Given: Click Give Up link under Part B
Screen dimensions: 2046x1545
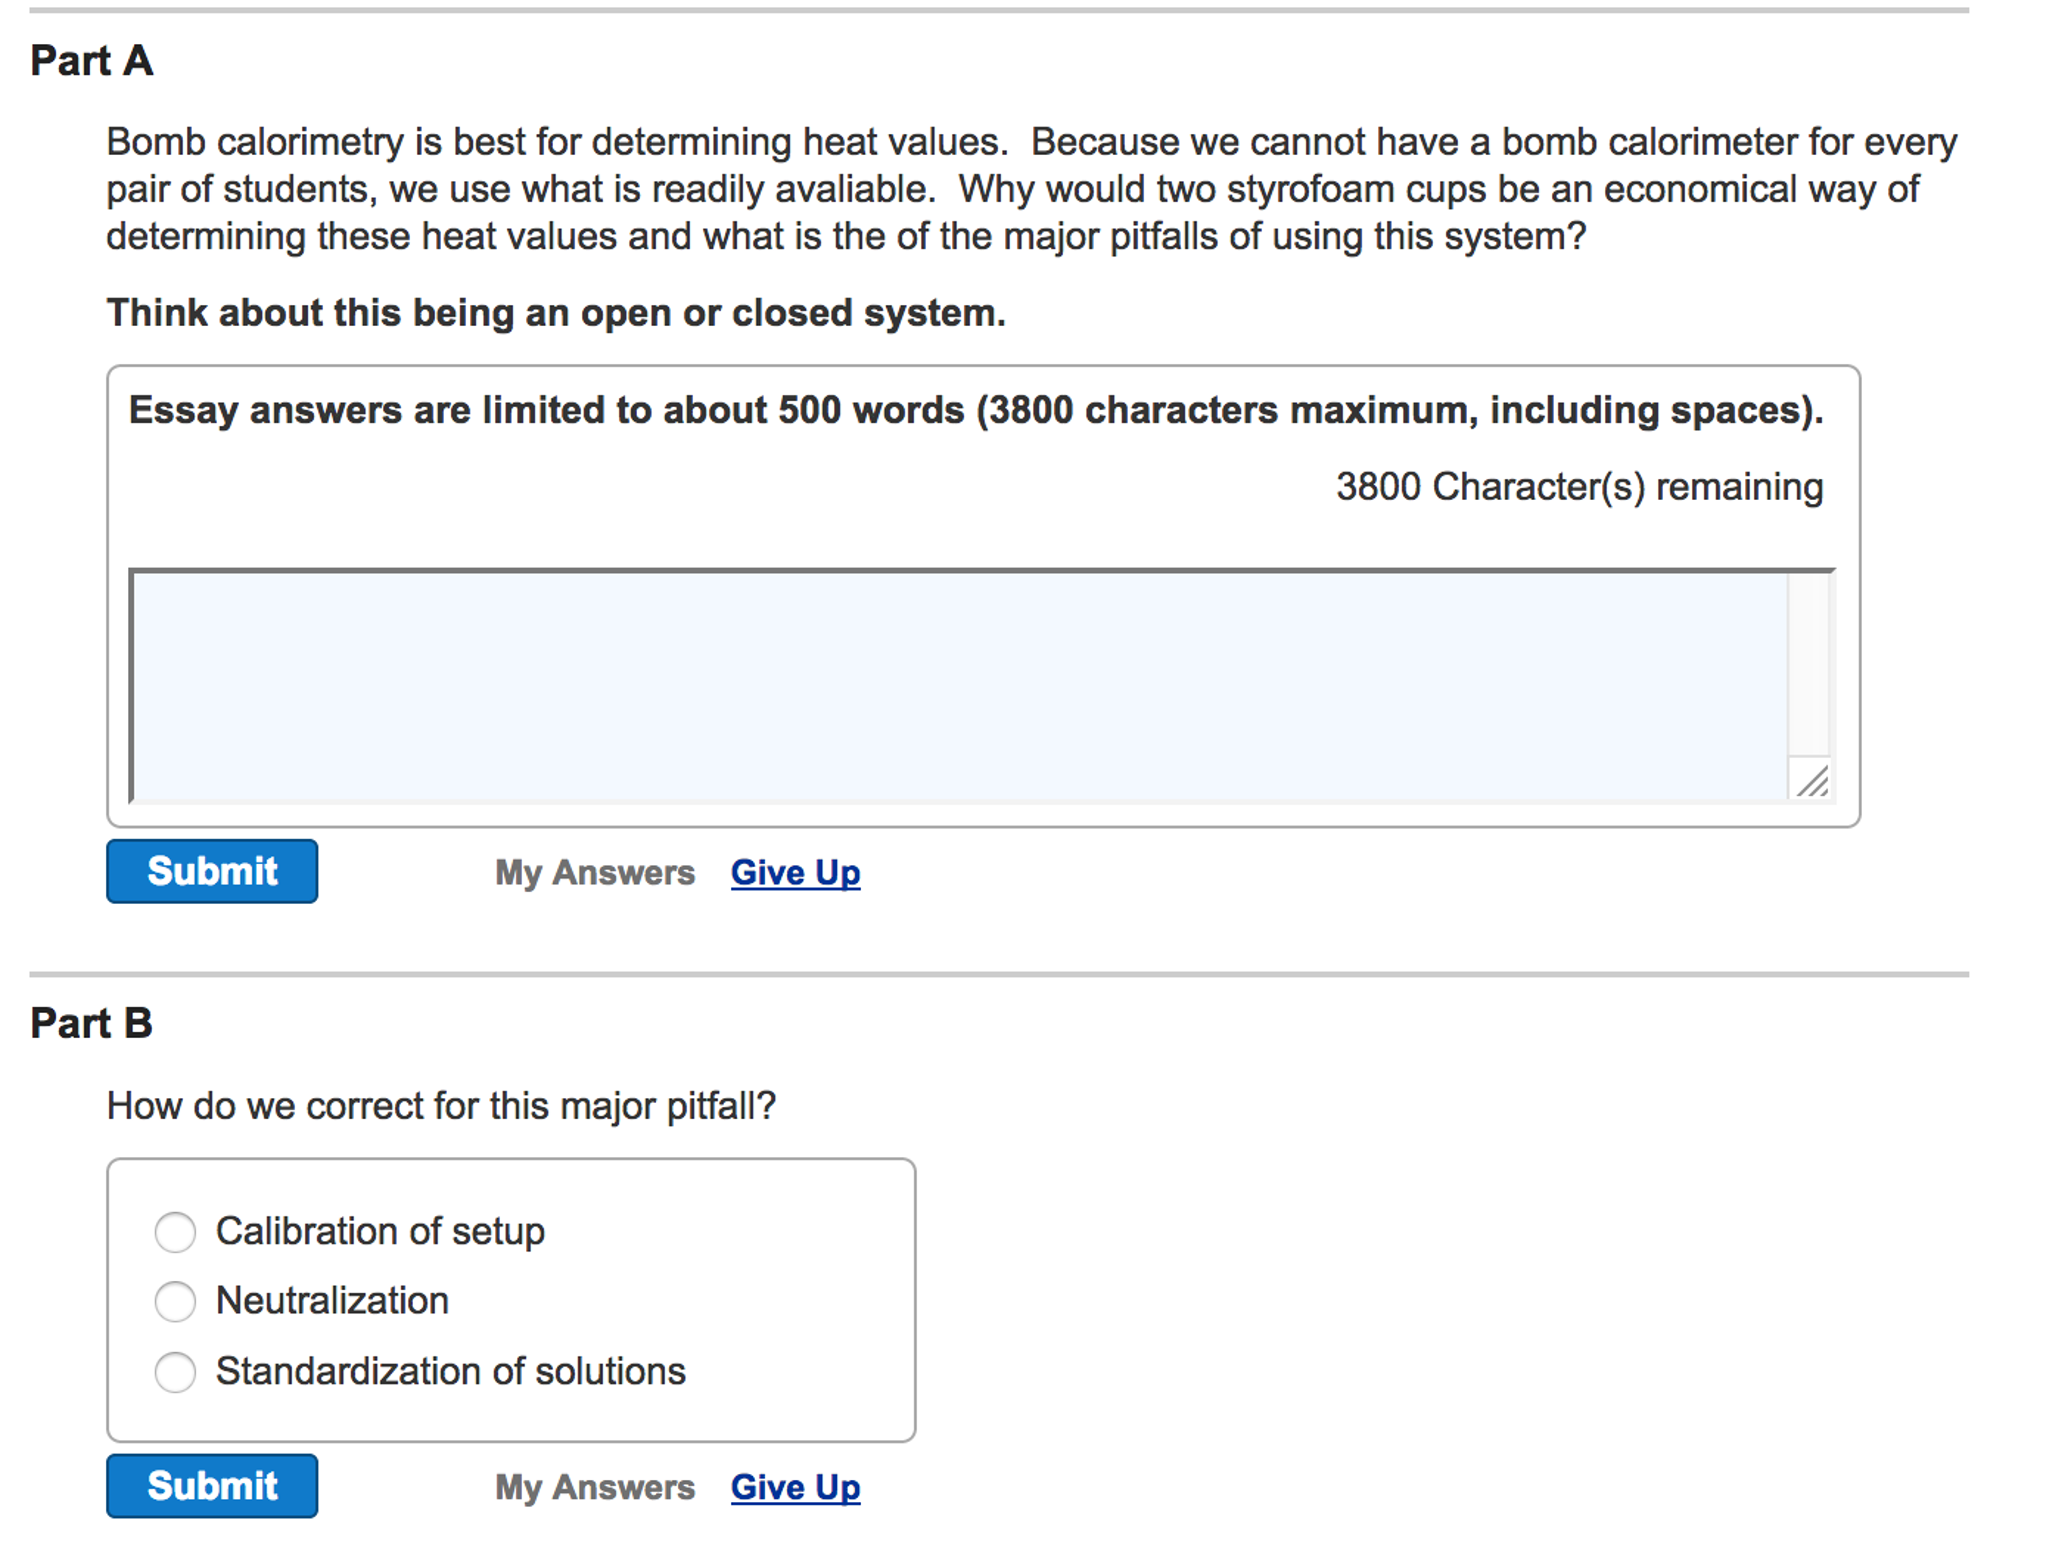Looking at the screenshot, I should click(795, 1487).
